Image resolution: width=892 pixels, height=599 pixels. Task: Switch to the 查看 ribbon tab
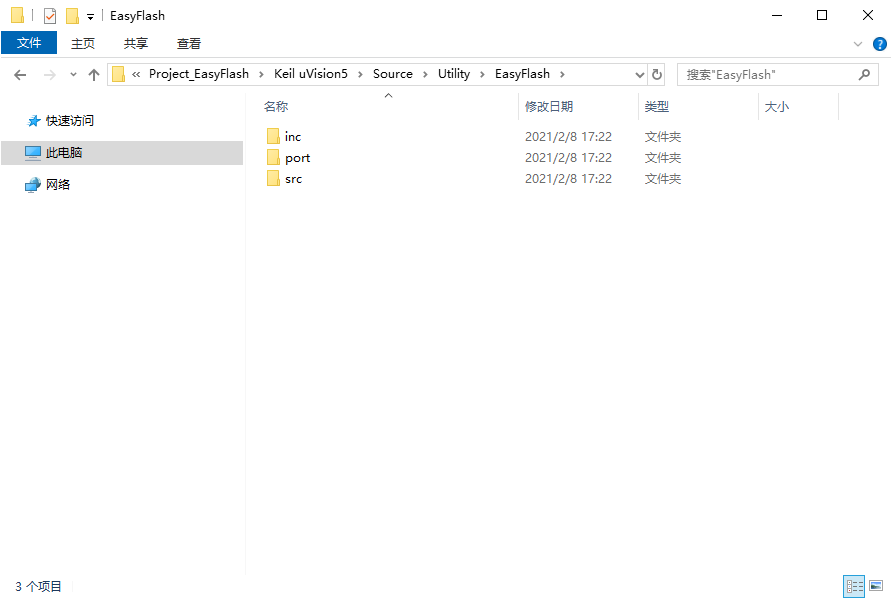[x=188, y=43]
